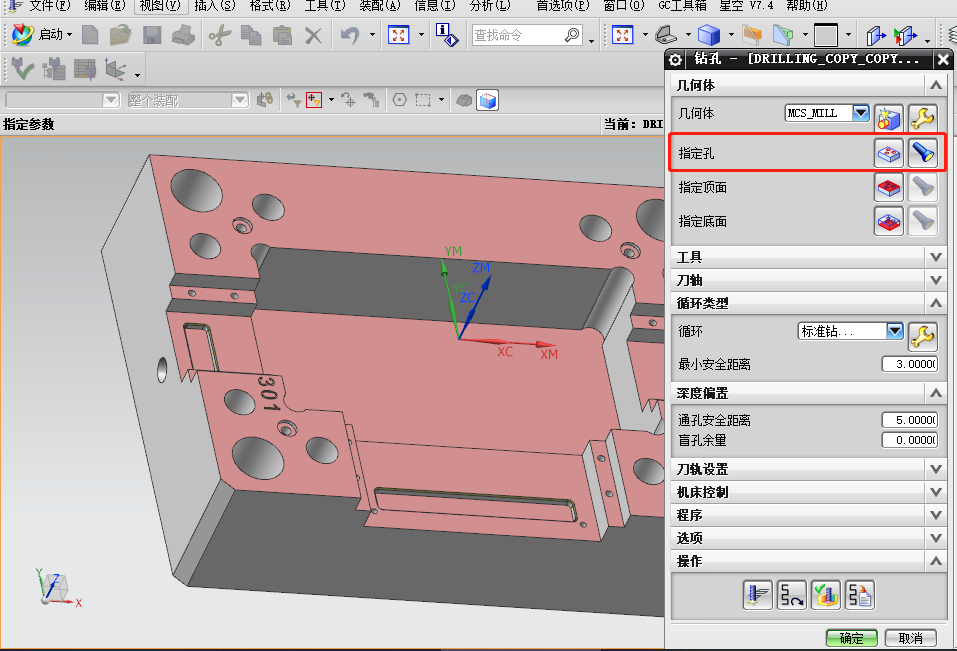Click the 指定孔 flashlight display icon
The image size is (957, 651).
921,153
